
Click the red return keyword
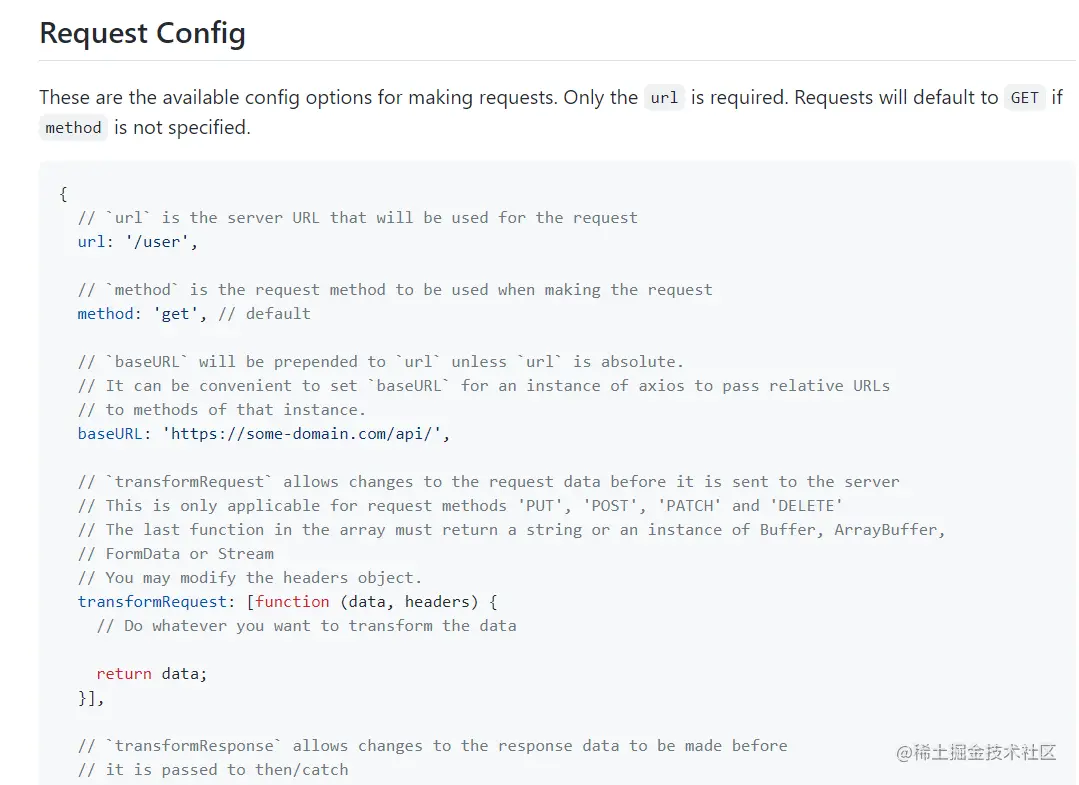pos(124,673)
